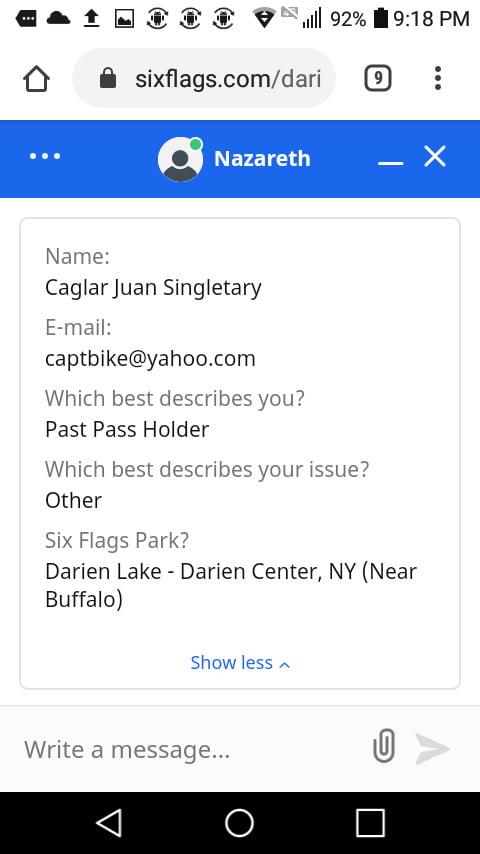This screenshot has height=854, width=480.
Task: Open Chrome's three-dot overflow menu
Action: pyautogui.click(x=438, y=78)
